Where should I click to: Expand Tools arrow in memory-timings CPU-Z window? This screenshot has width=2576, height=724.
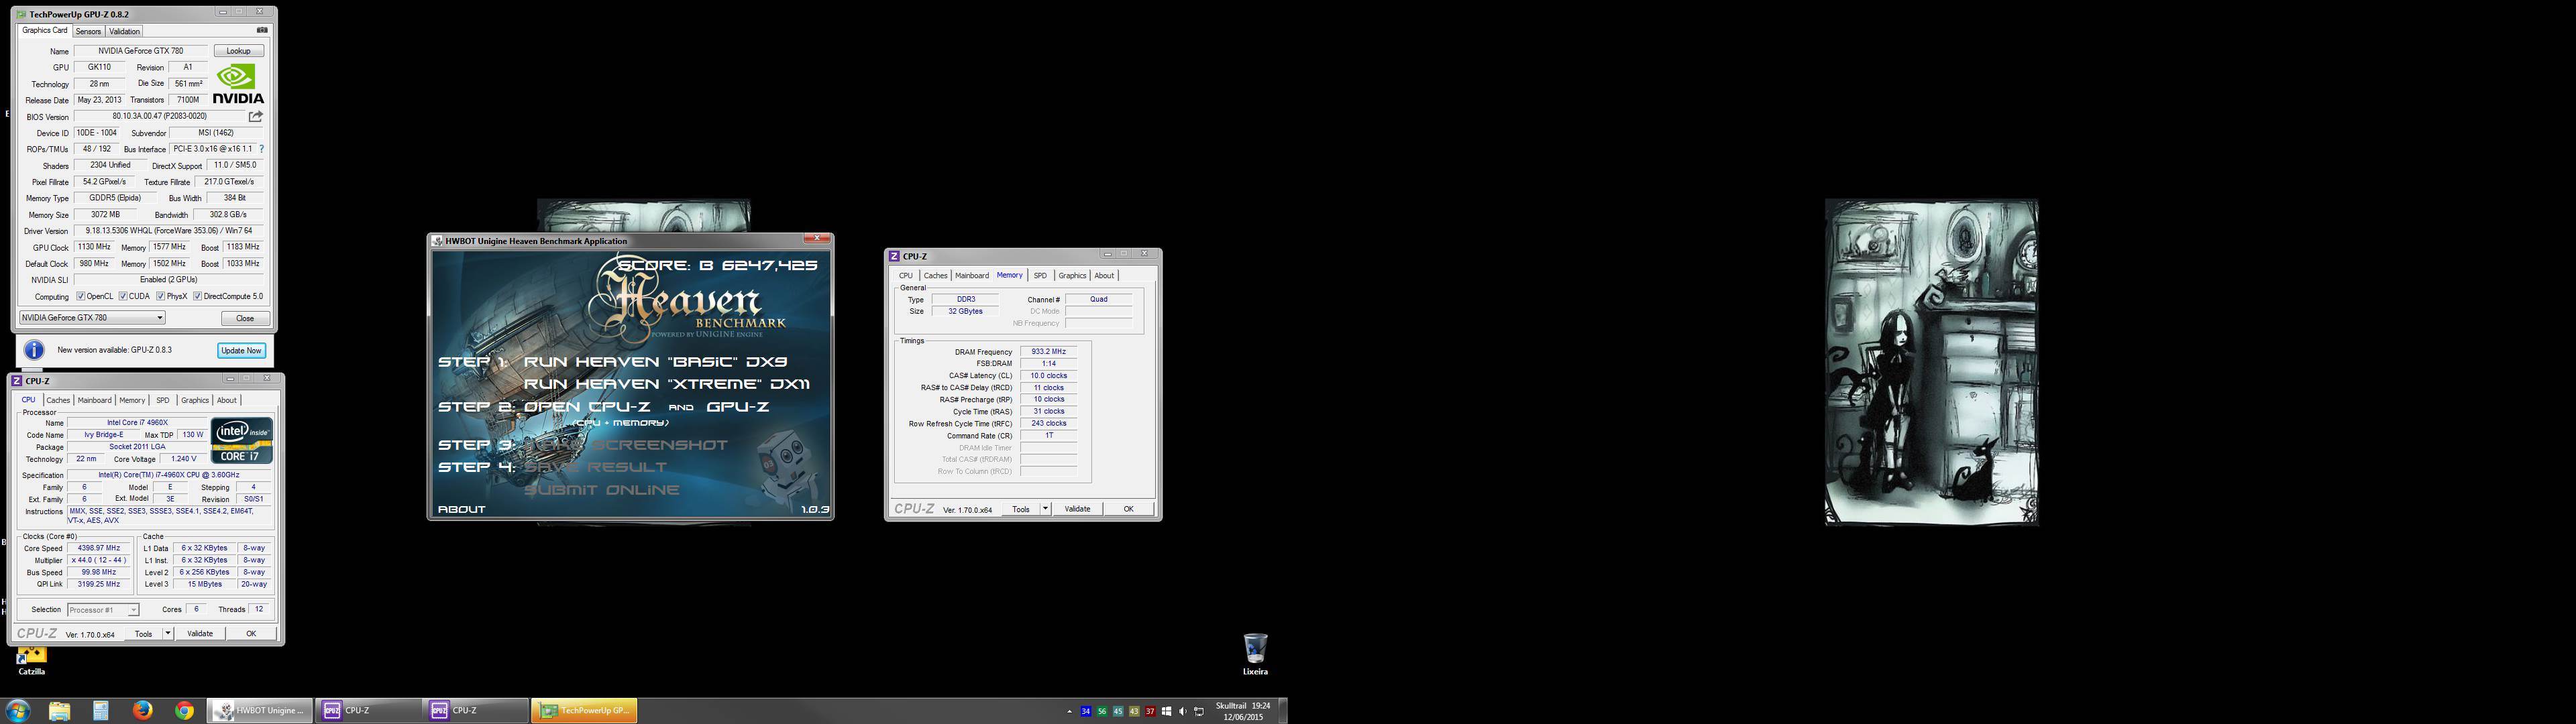(x=1045, y=509)
